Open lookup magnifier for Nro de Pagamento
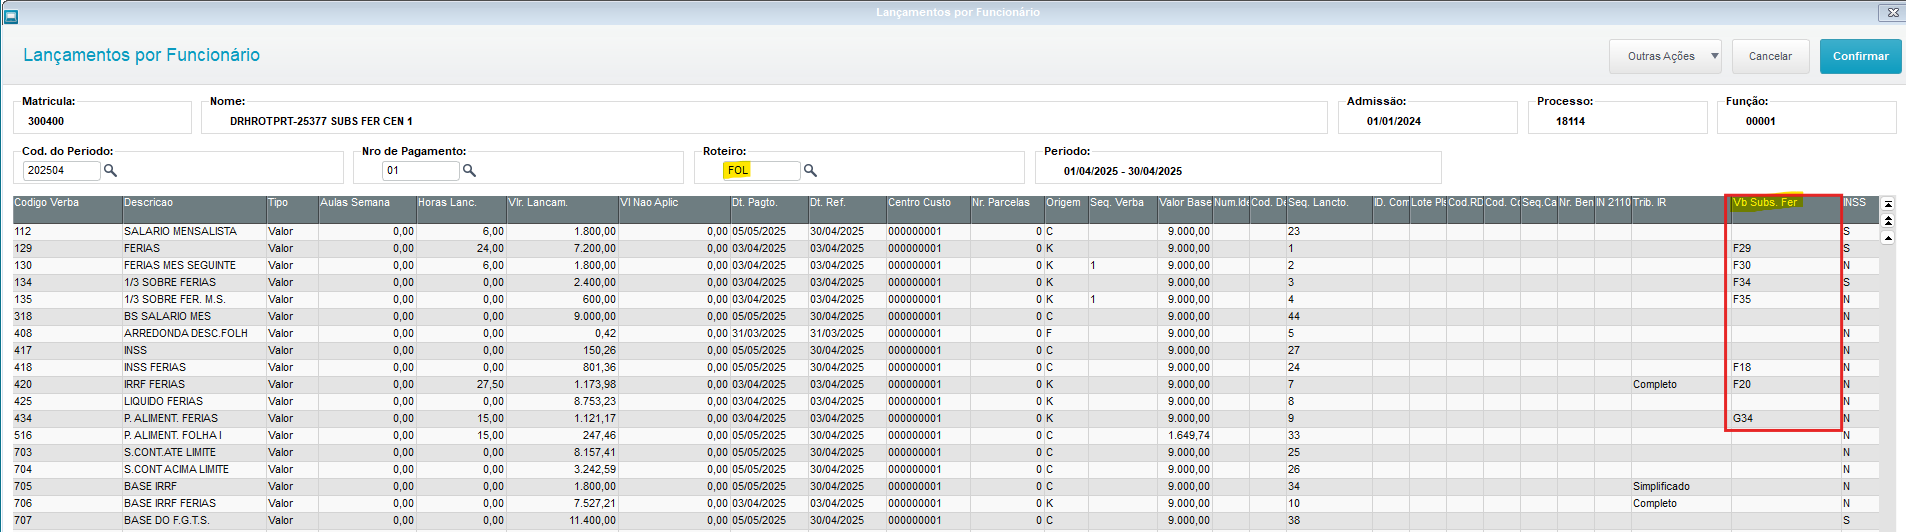 (469, 171)
